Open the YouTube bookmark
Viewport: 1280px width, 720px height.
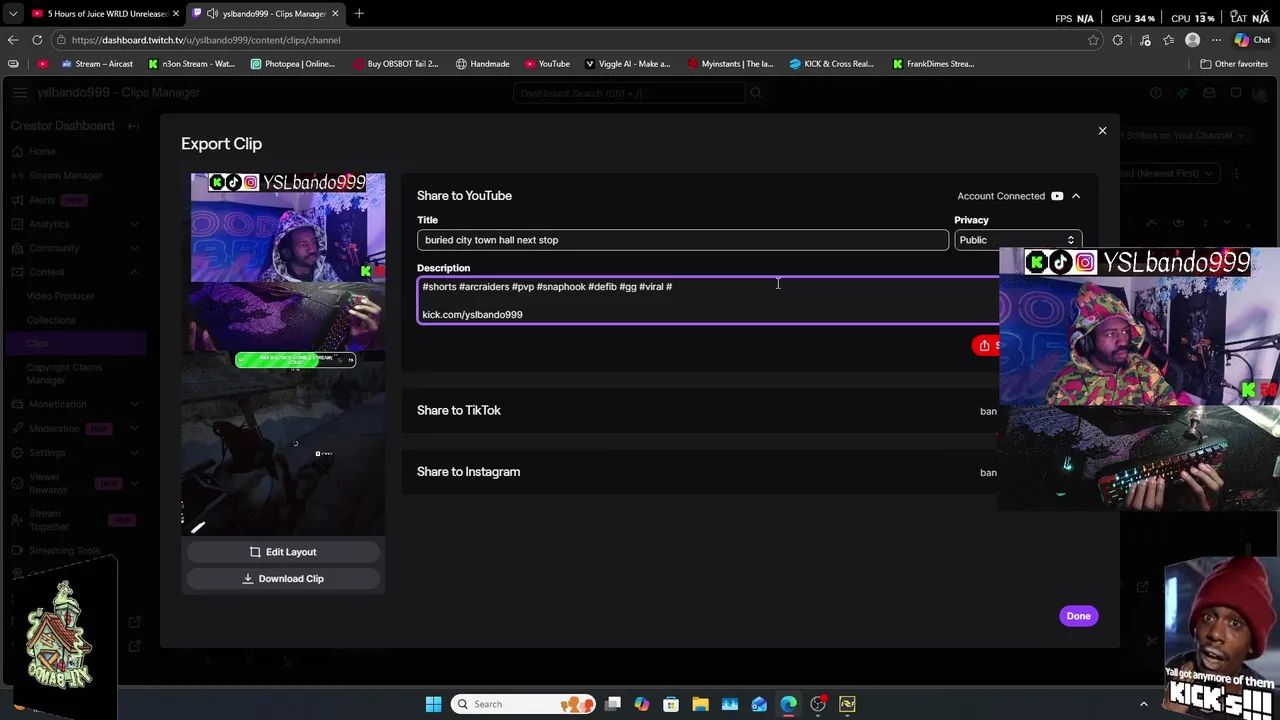pyautogui.click(x=546, y=64)
